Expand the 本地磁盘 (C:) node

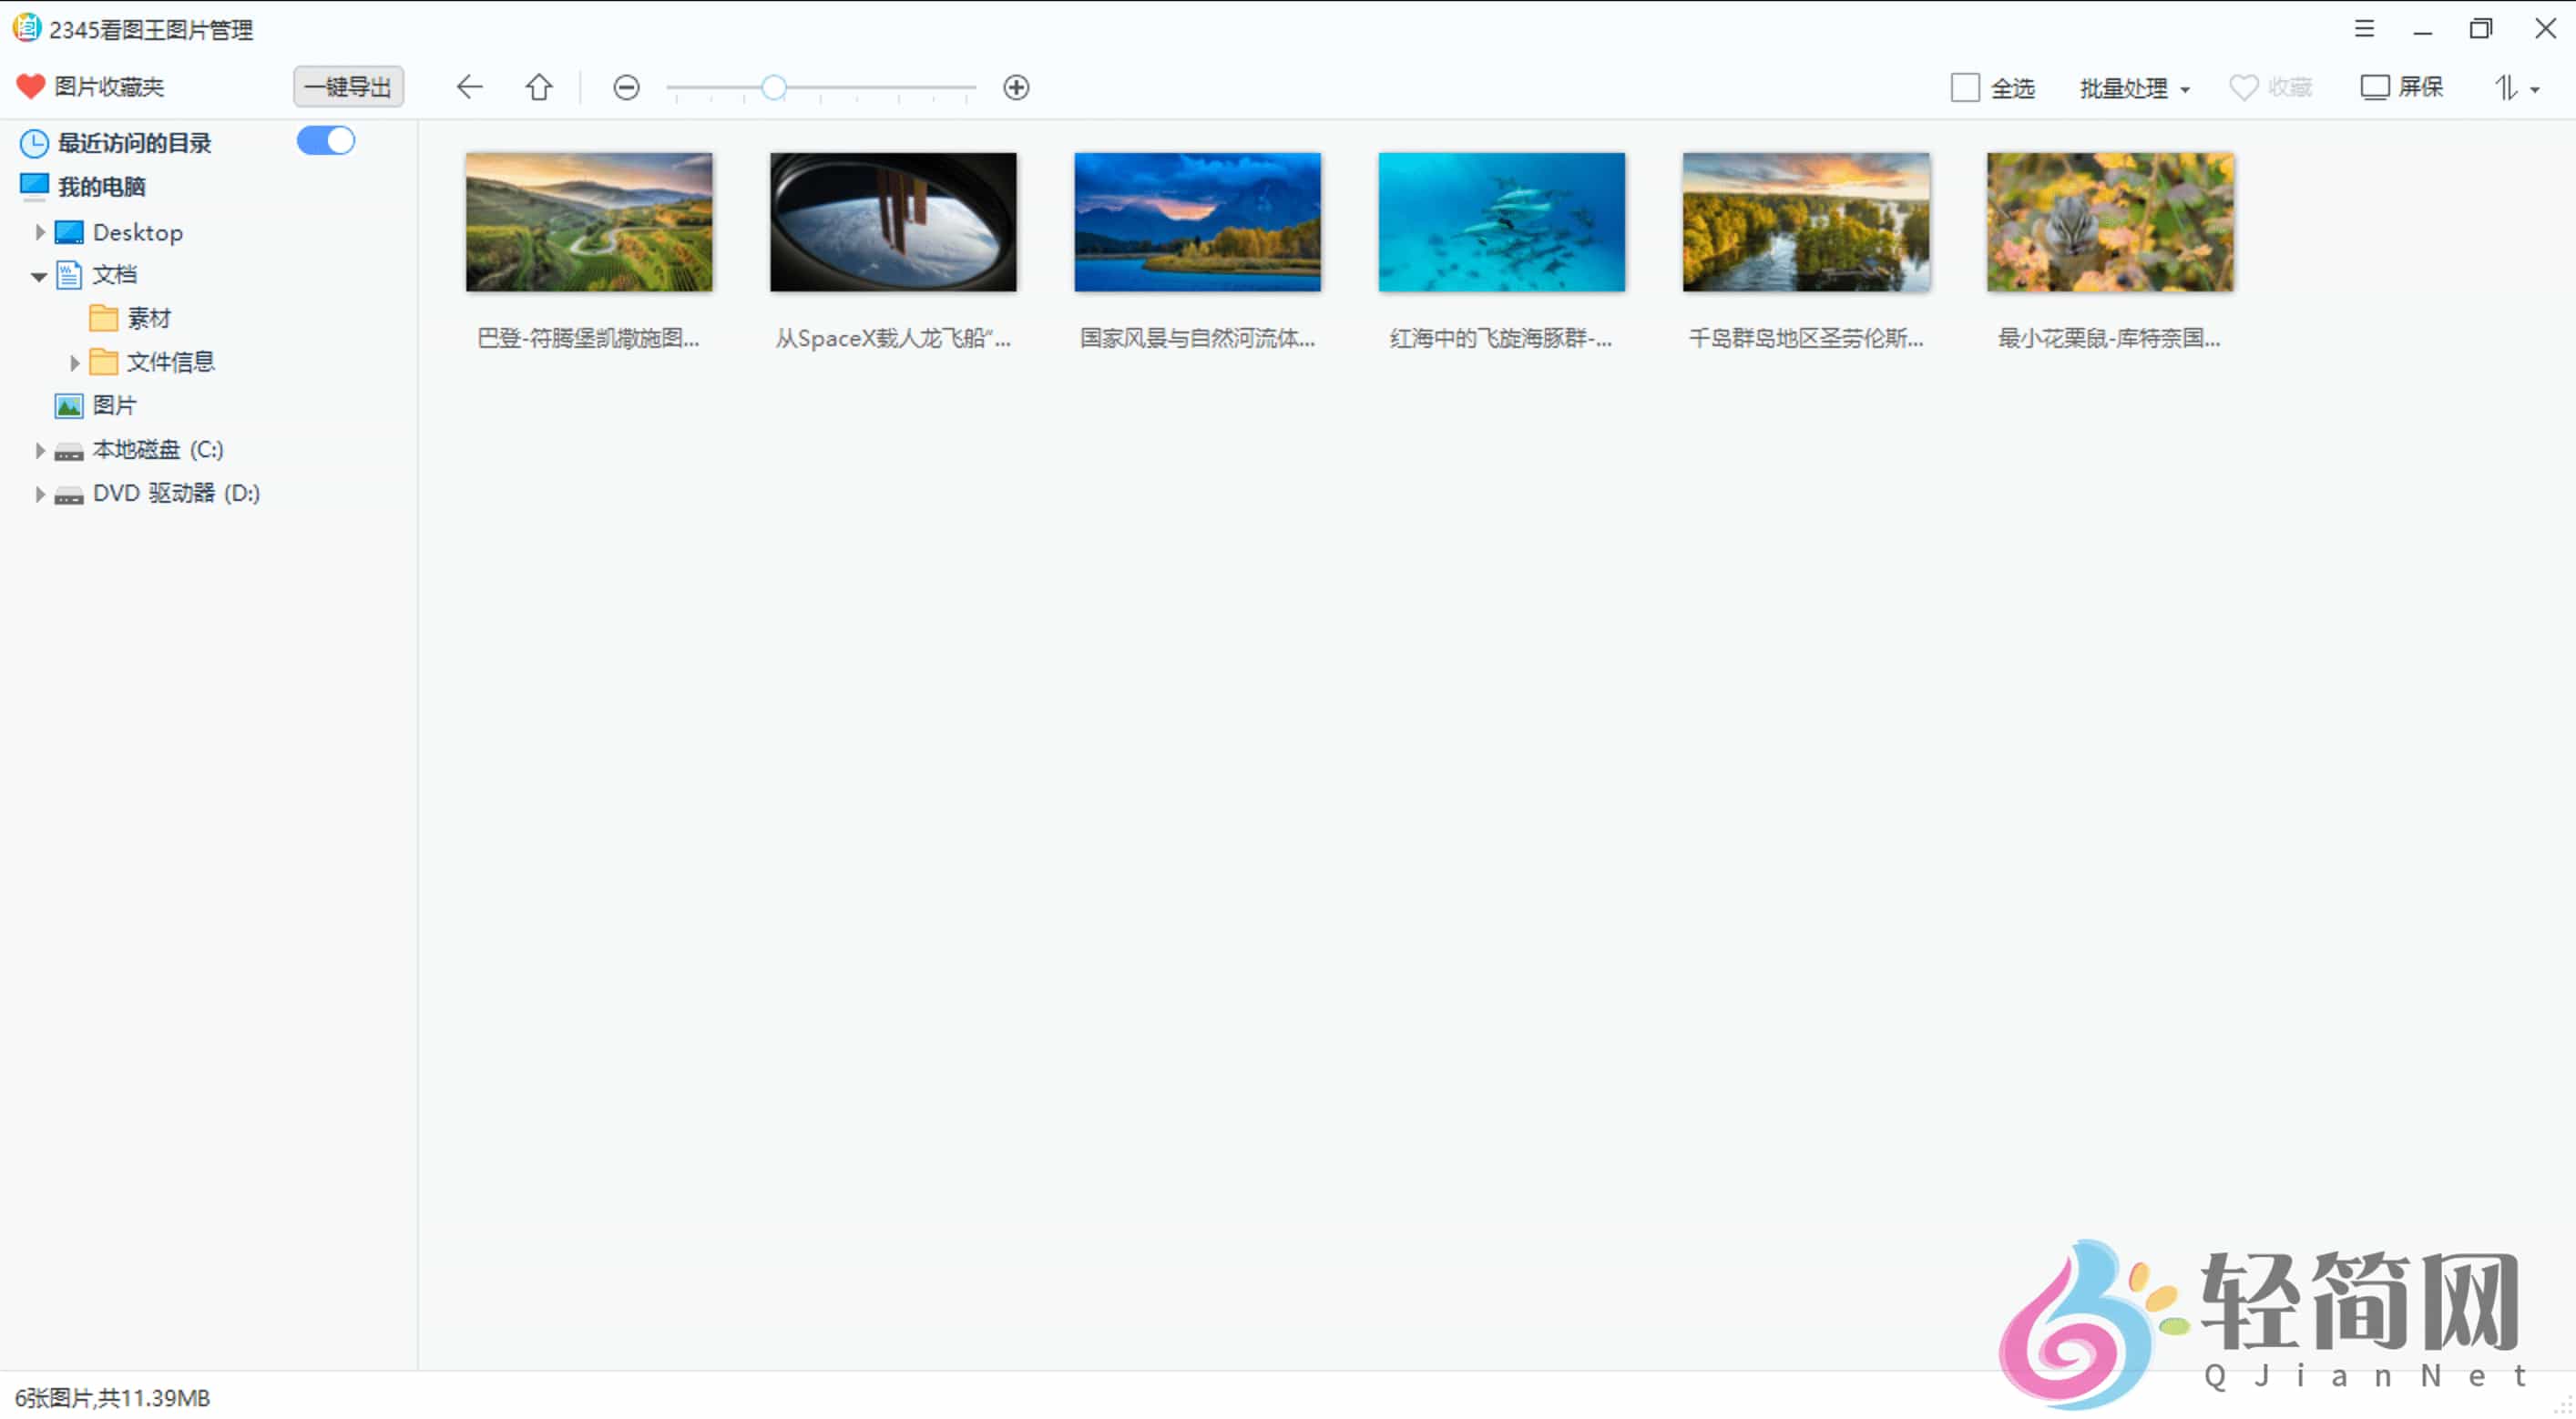pos(40,450)
